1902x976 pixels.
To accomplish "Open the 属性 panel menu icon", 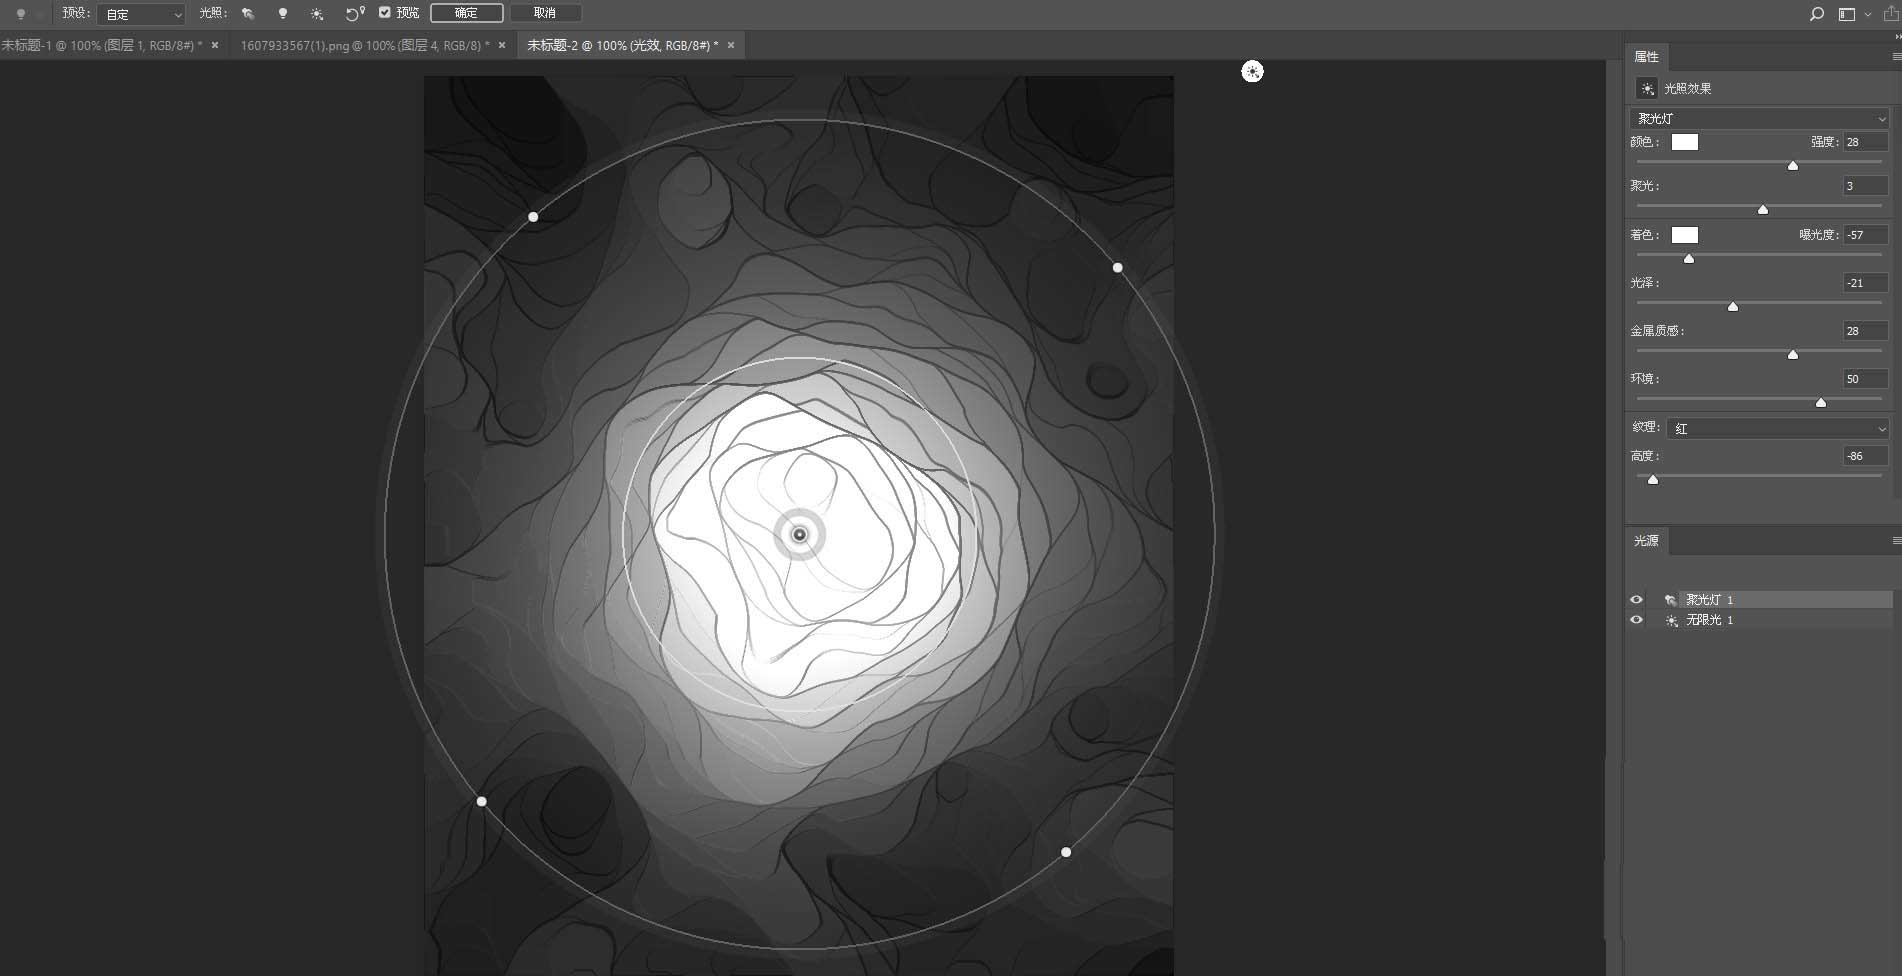I will click(1896, 57).
